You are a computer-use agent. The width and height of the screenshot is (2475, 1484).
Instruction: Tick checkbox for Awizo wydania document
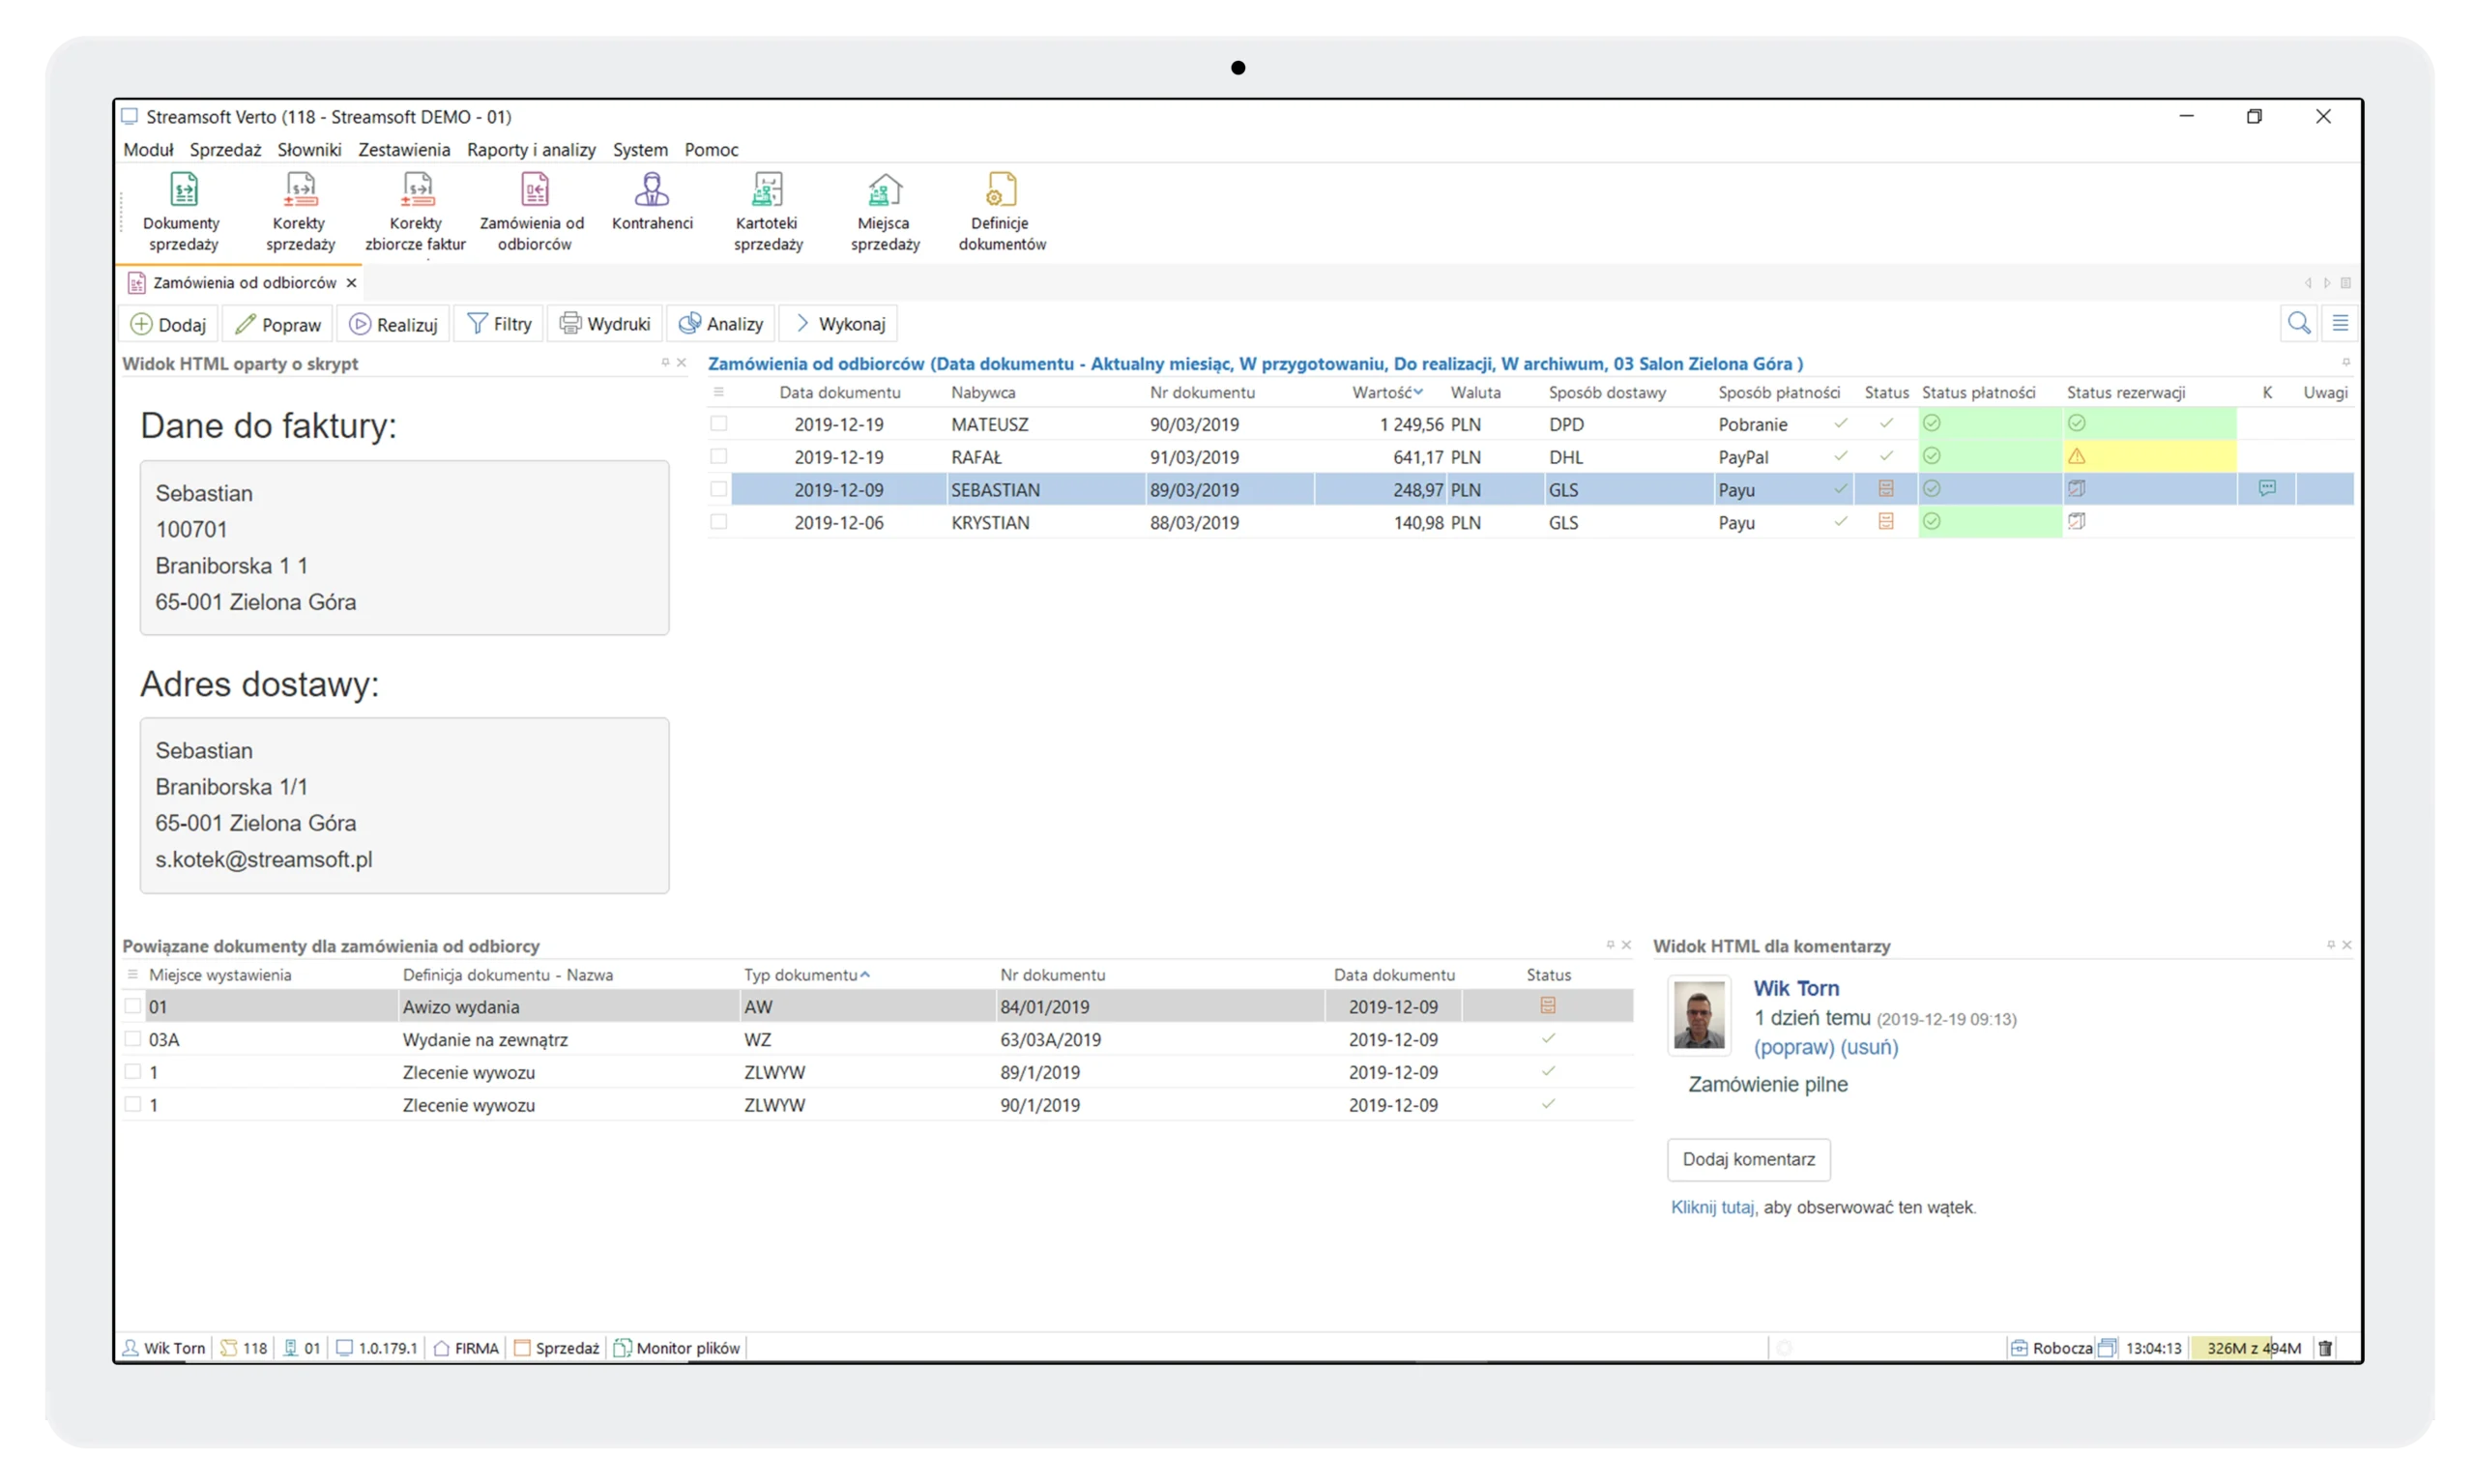coord(133,1006)
